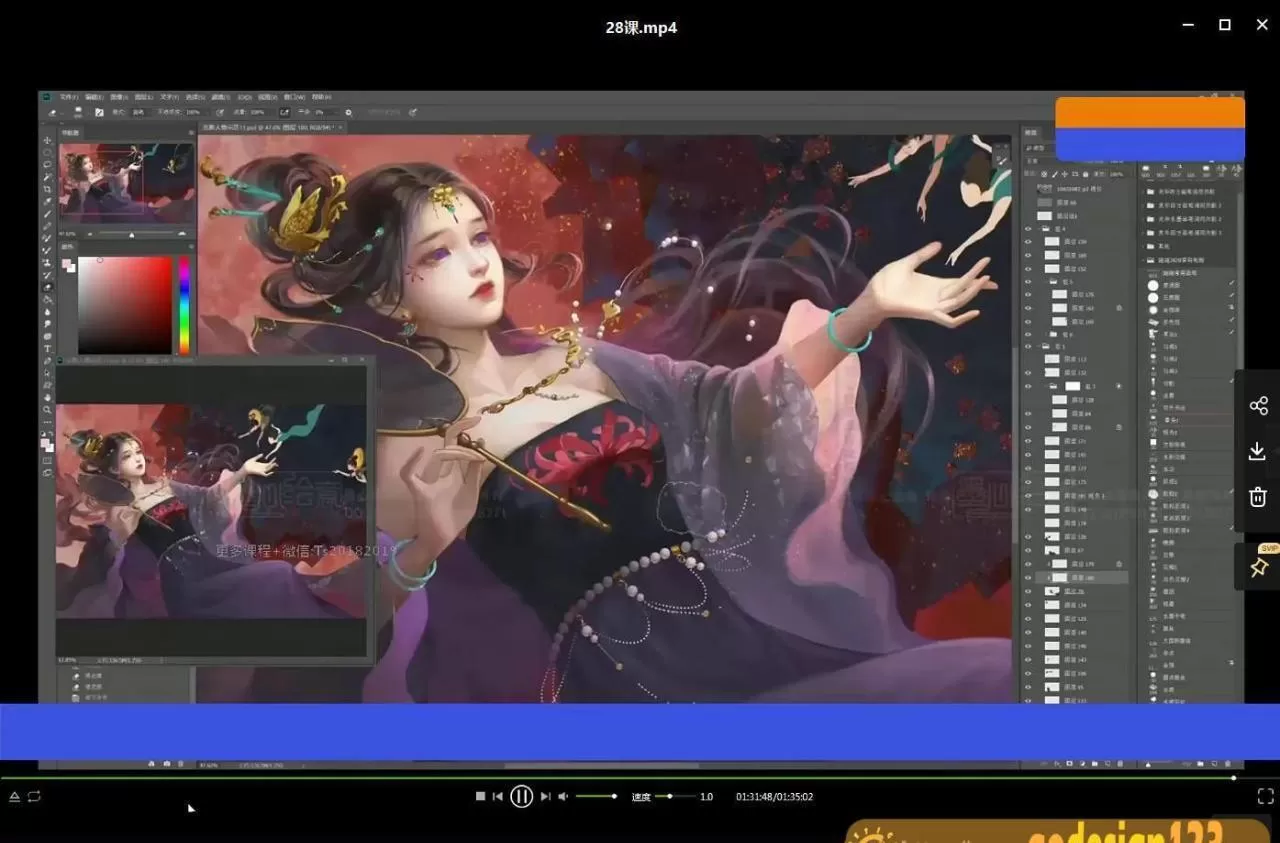Delete the video with trash icon

(1258, 497)
